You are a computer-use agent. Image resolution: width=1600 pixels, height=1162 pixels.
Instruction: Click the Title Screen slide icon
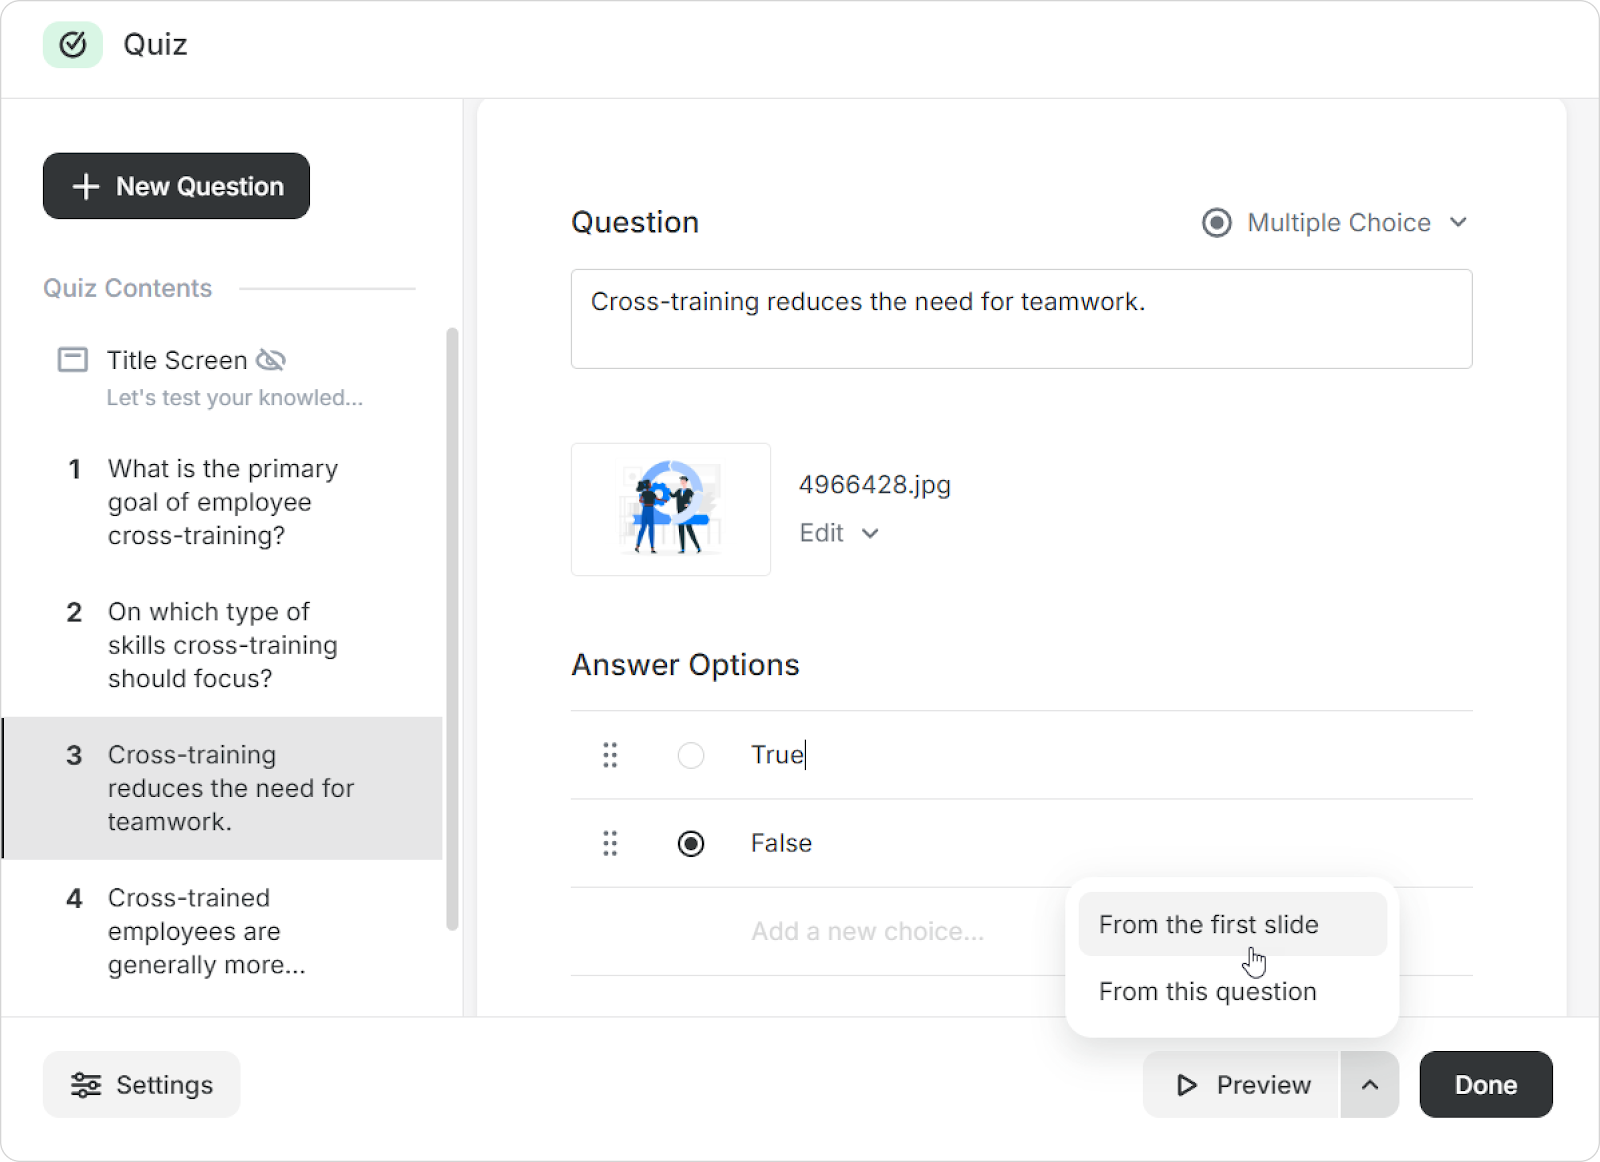[73, 360]
